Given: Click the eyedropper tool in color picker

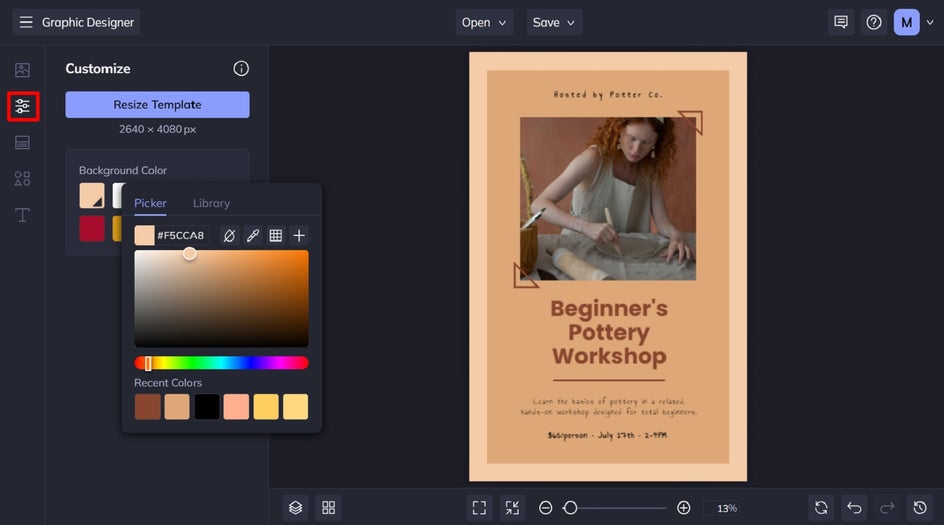Looking at the screenshot, I should pyautogui.click(x=253, y=236).
